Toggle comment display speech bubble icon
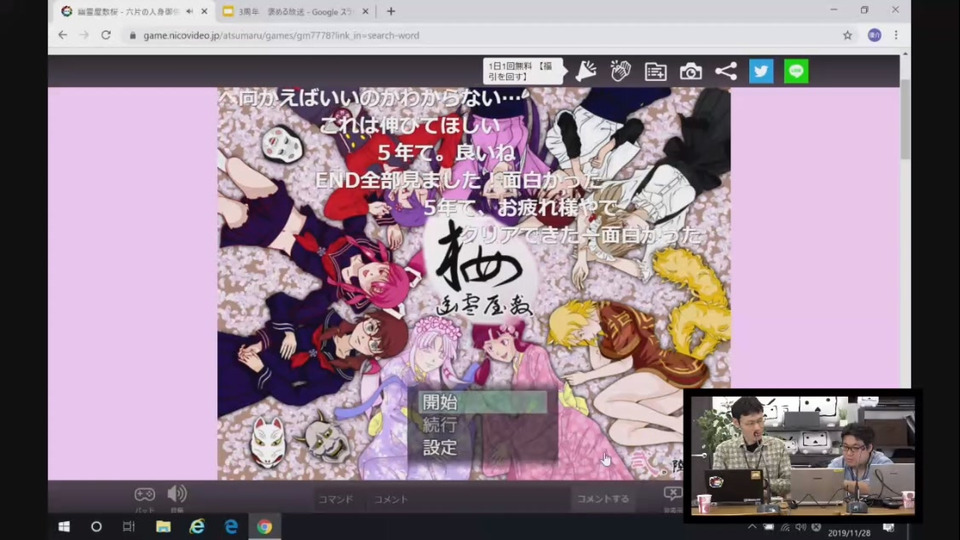960x540 pixels. [x=673, y=493]
